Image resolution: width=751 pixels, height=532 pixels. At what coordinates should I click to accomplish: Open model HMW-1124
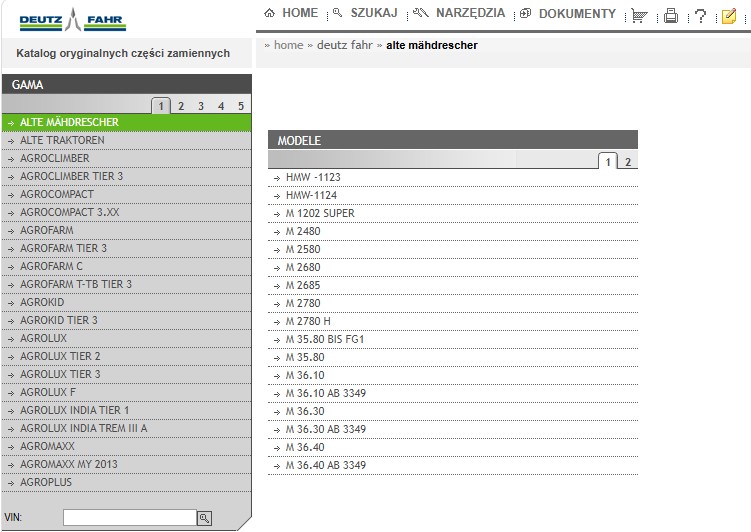tap(453, 195)
